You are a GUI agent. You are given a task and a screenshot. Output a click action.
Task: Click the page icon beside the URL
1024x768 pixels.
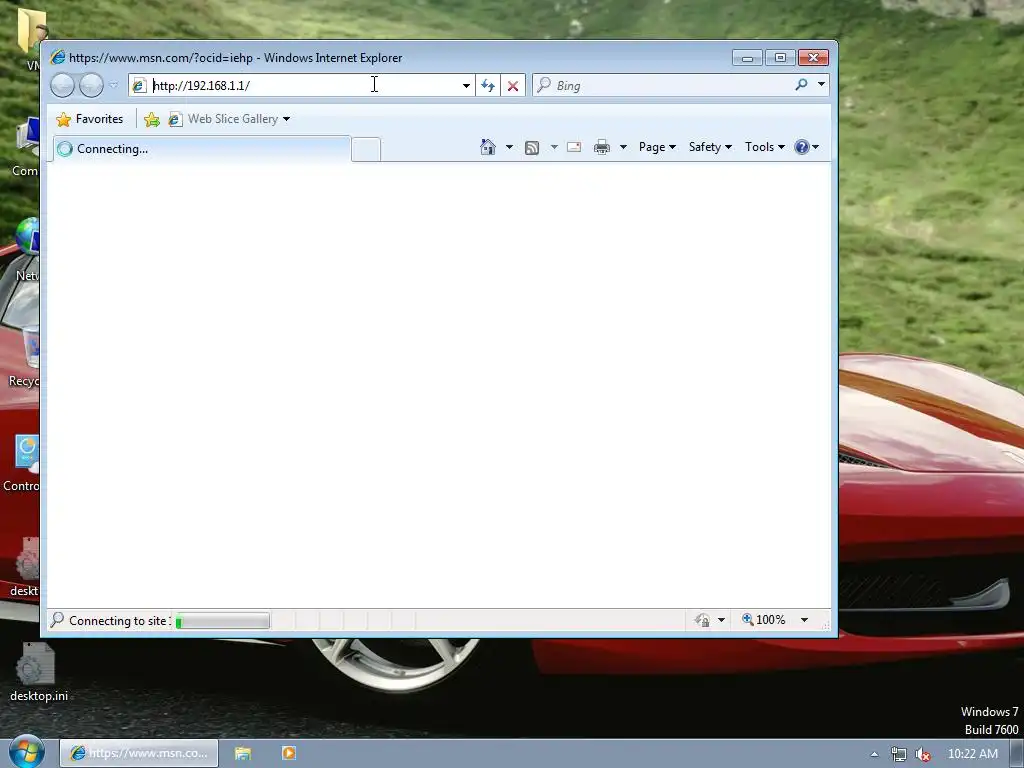click(x=139, y=86)
